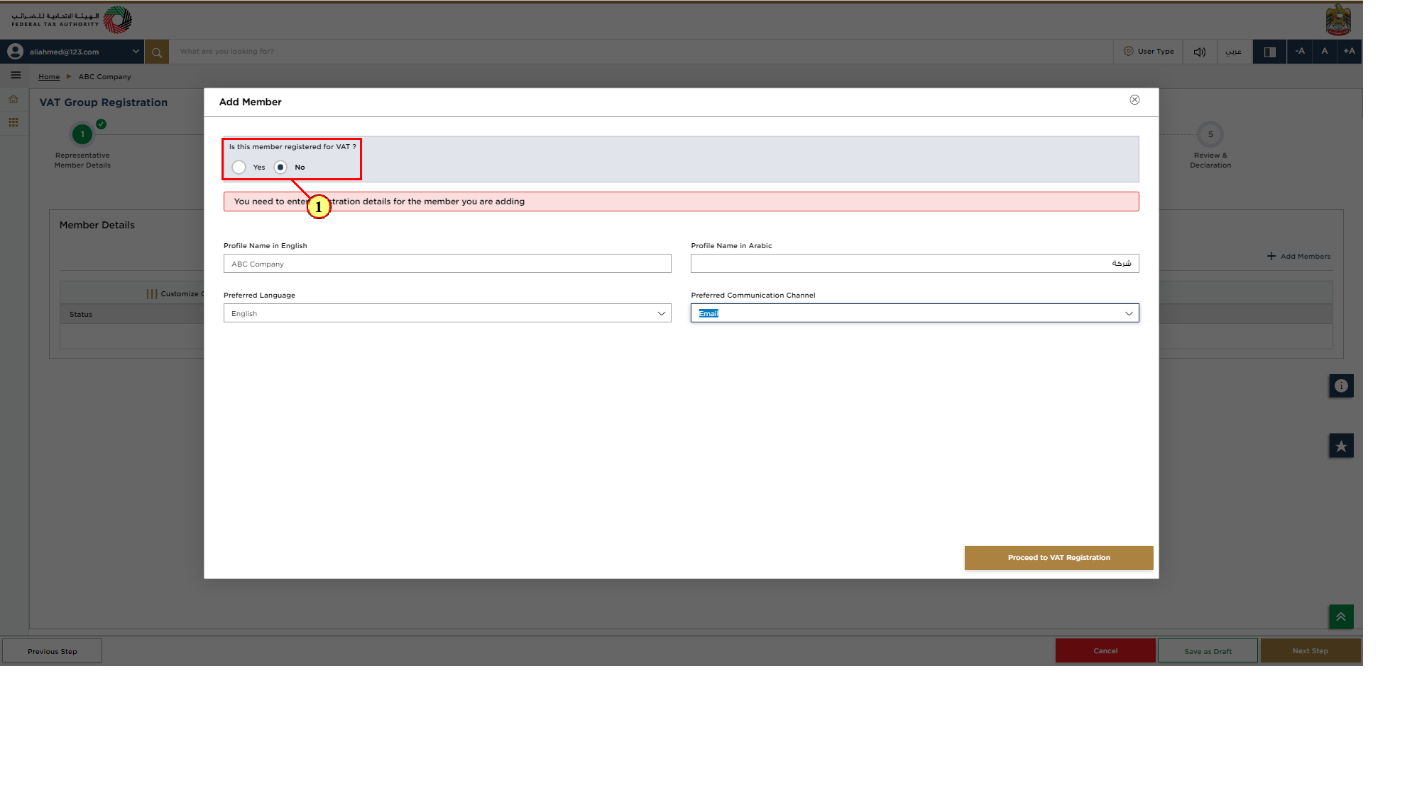Click the scroll-to-top green arrow icon
This screenshot has width=1414, height=801.
1341,617
